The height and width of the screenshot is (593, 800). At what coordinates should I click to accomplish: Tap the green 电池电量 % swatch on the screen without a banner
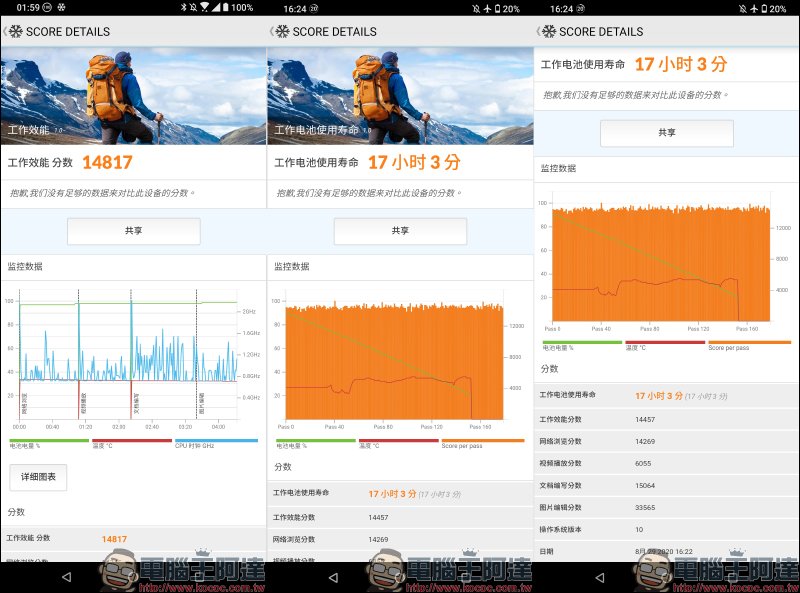tap(582, 342)
